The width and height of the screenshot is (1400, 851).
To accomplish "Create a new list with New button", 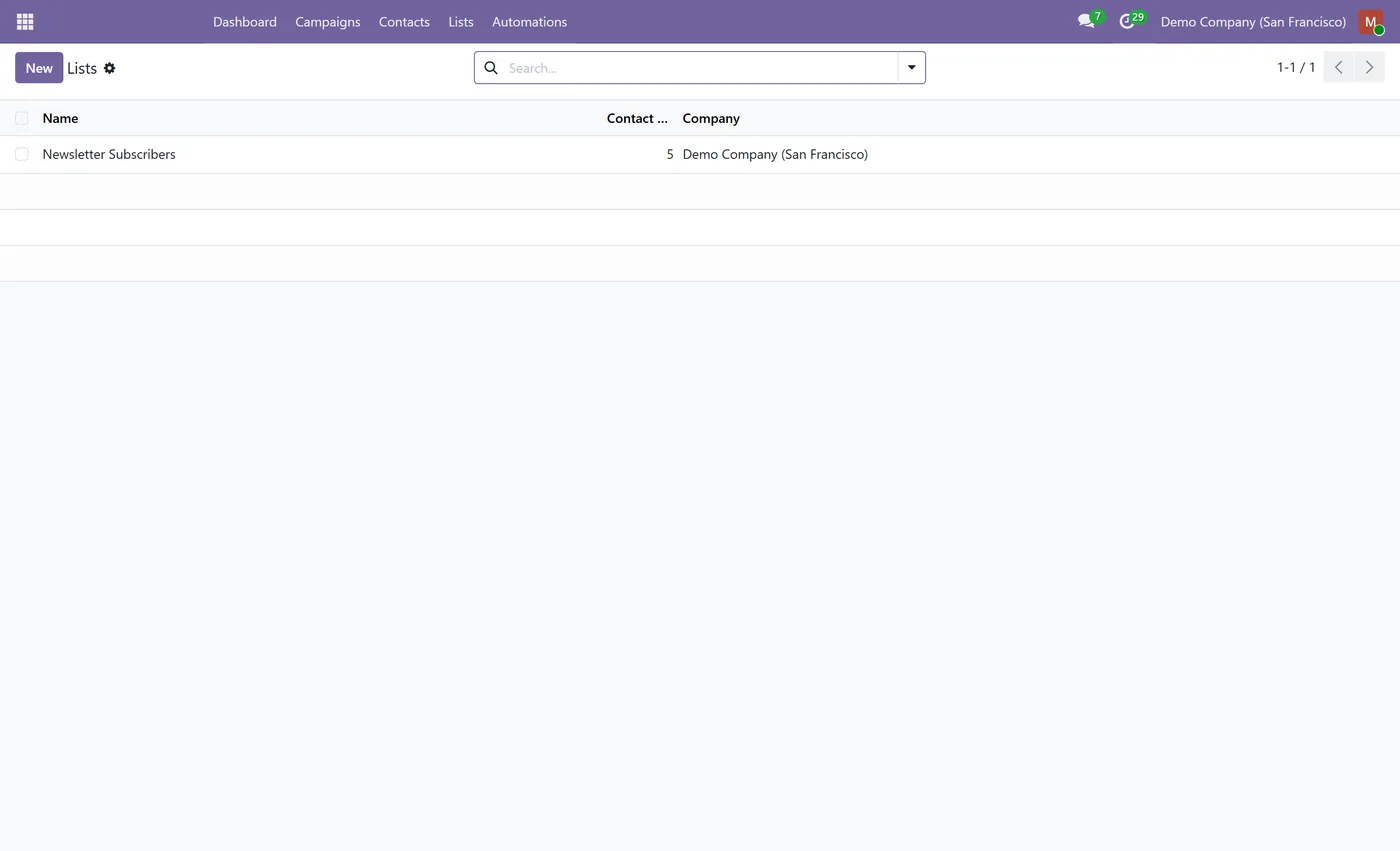I will point(39,68).
